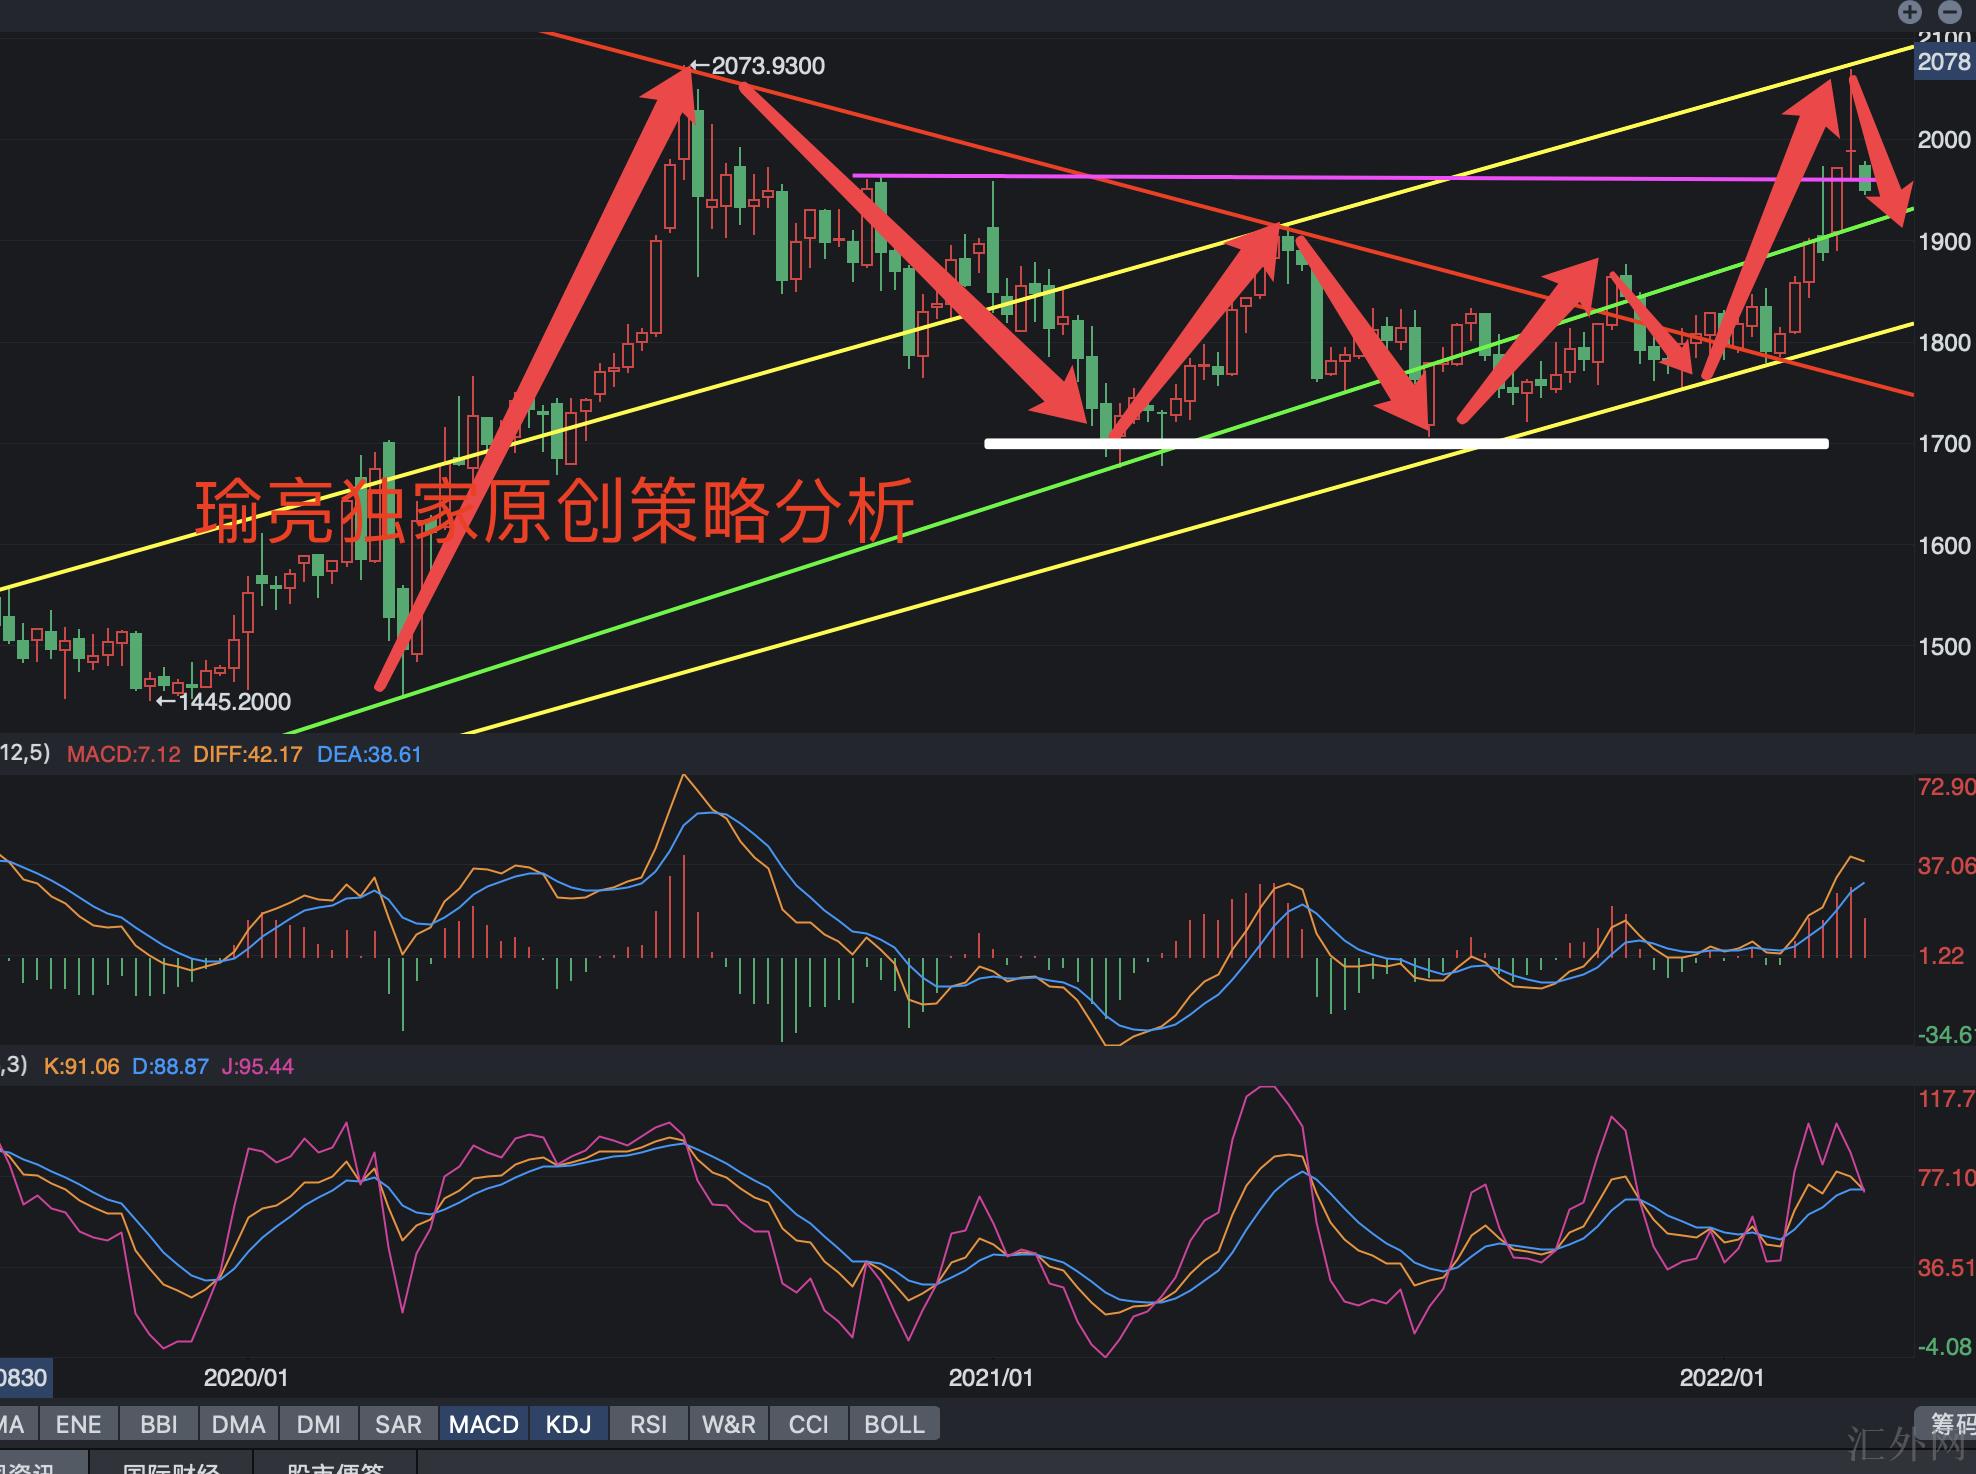Show the BOLL bands indicator
Image resolution: width=1976 pixels, height=1474 pixels.
tap(894, 1424)
